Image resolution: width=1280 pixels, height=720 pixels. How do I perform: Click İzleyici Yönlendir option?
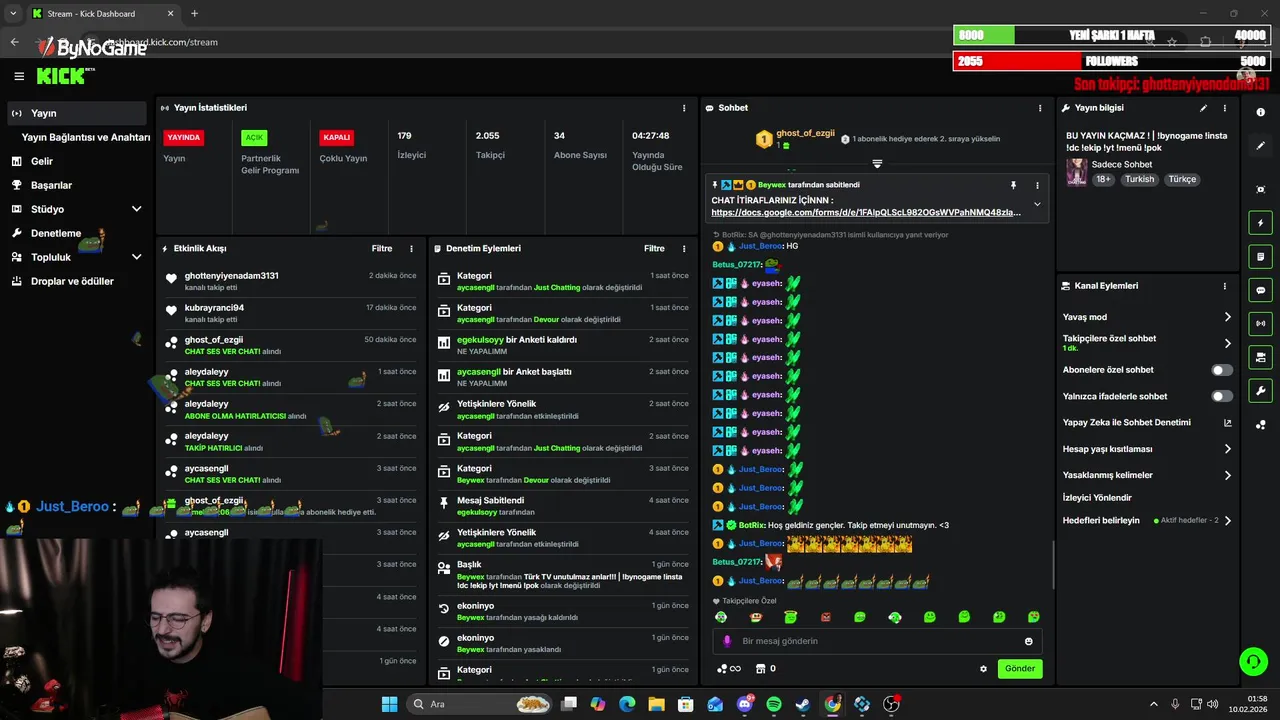point(1097,497)
